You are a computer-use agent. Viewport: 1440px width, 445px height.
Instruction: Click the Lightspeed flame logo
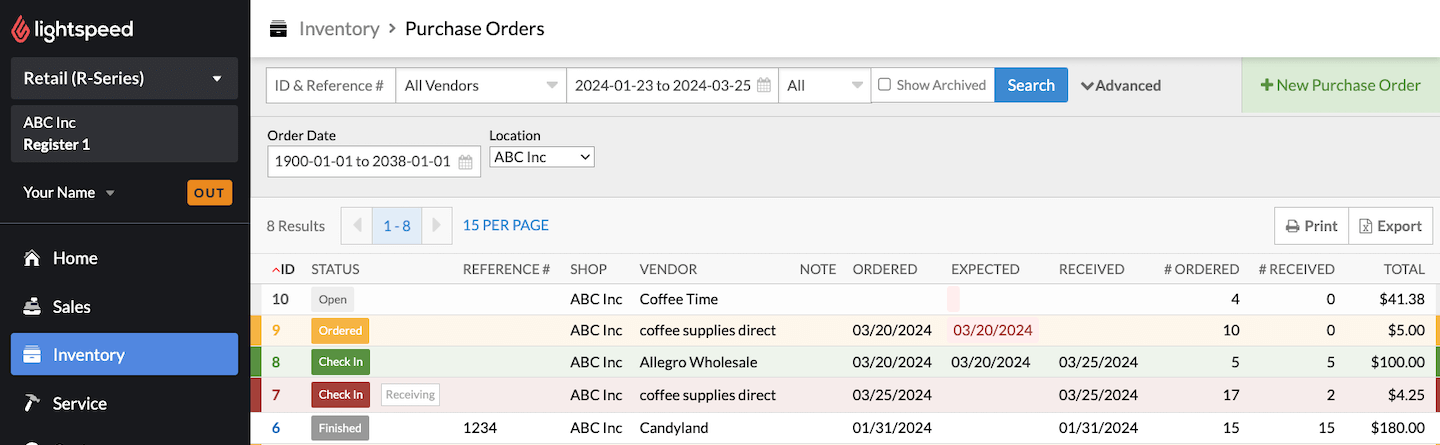[20, 30]
